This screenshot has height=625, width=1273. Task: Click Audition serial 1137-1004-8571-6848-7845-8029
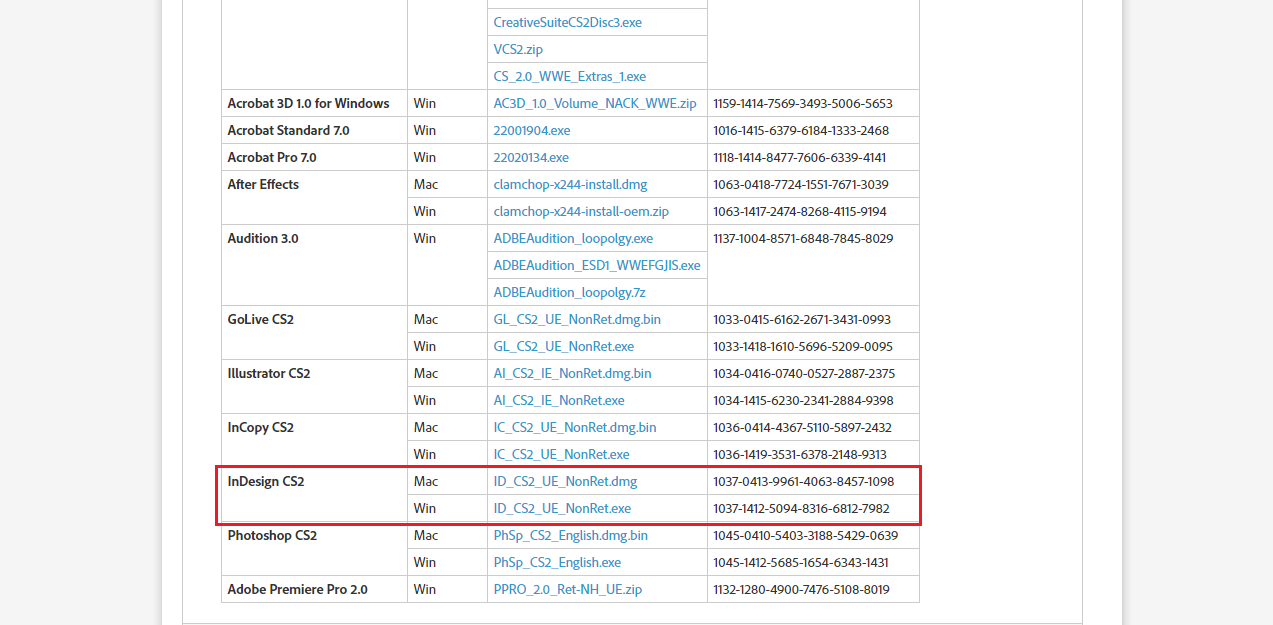[803, 238]
